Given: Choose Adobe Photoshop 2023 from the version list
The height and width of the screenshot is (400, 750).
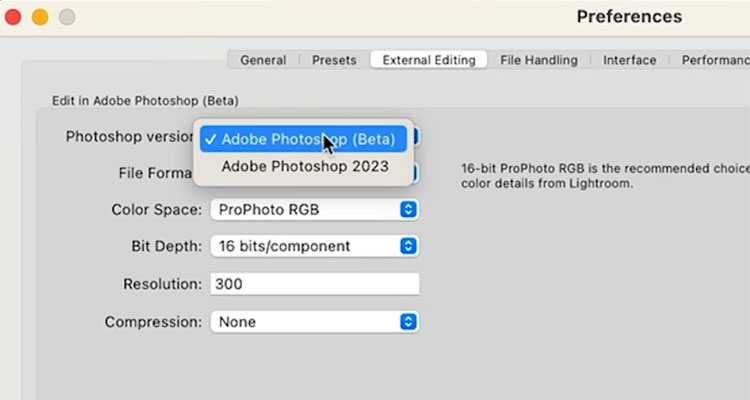Looking at the screenshot, I should 303,167.
